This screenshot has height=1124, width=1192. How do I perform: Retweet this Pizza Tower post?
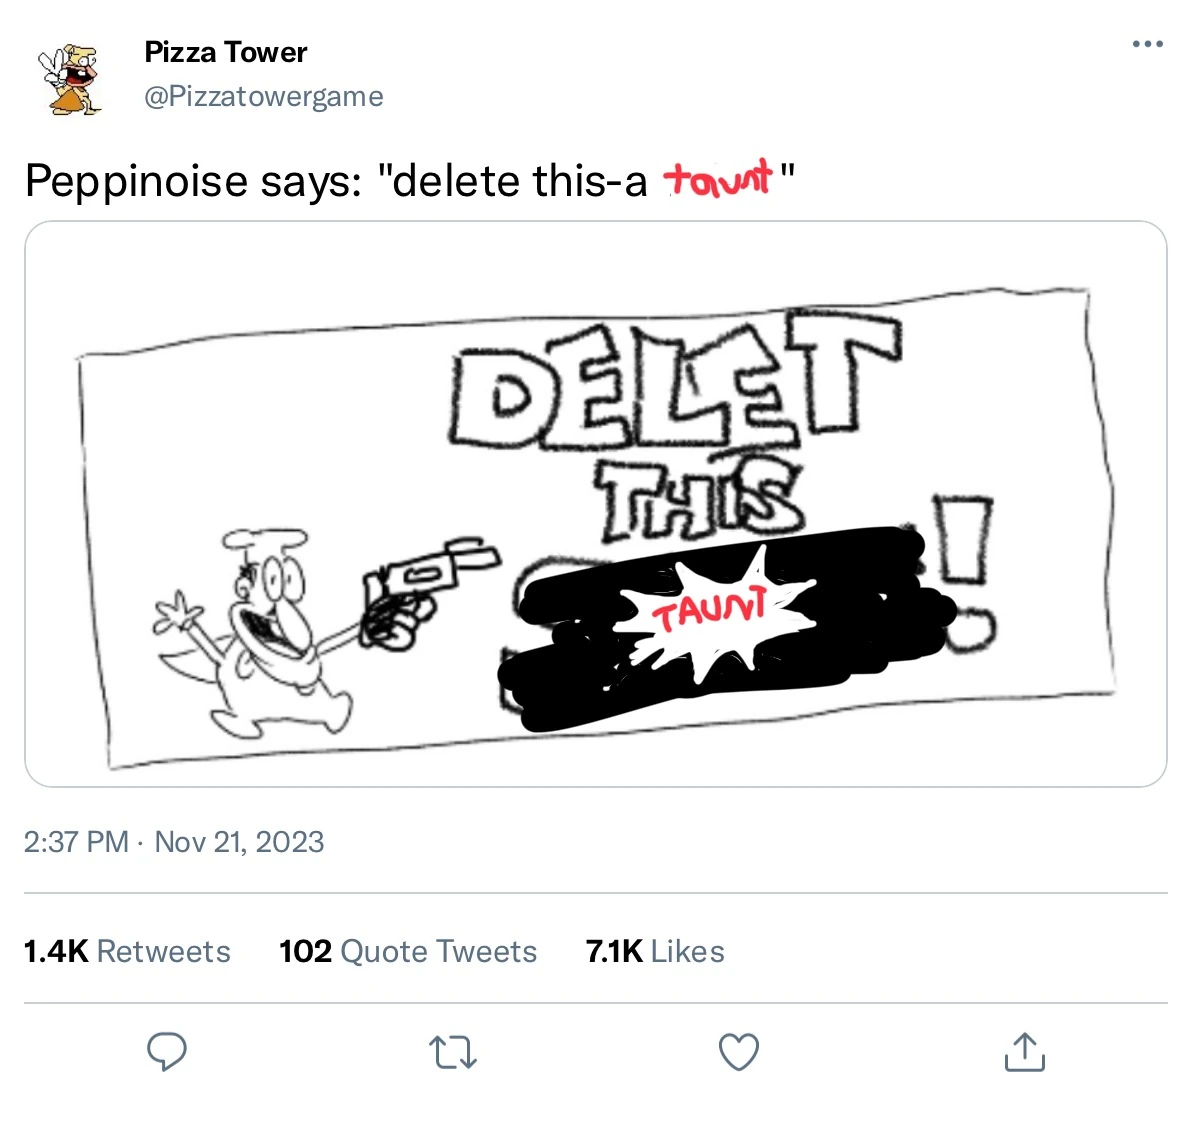[453, 1052]
